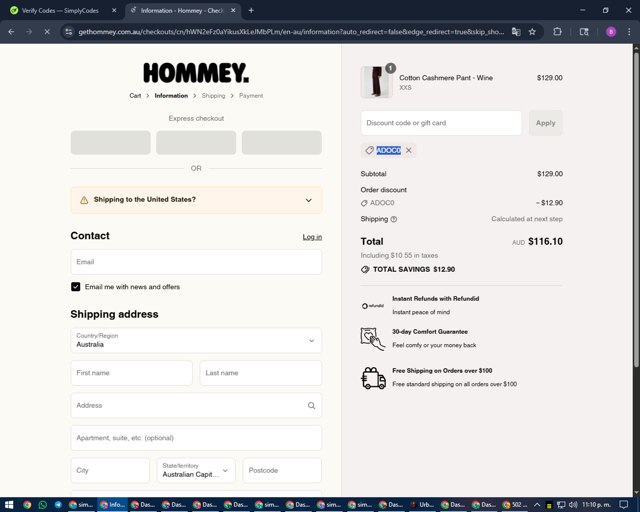Screen dimensions: 640x512
Task: Click the highlighted ADOC0 discount tag text
Action: tap(388, 150)
